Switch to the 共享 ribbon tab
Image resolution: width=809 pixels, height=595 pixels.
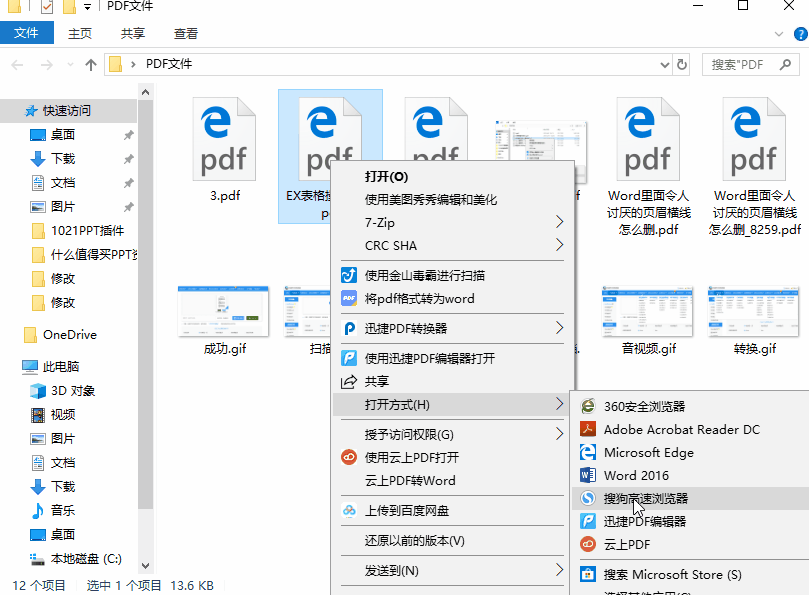(x=133, y=34)
